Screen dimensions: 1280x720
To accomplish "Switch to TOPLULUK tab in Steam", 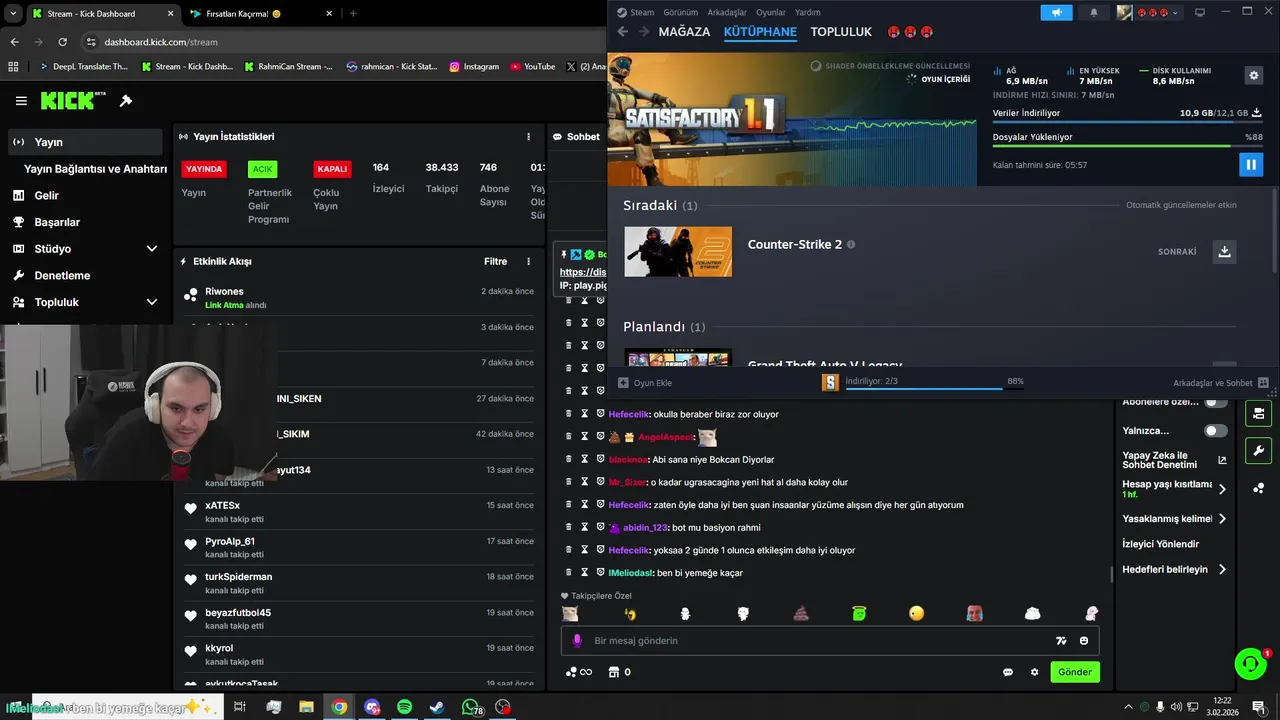I will coord(841,32).
